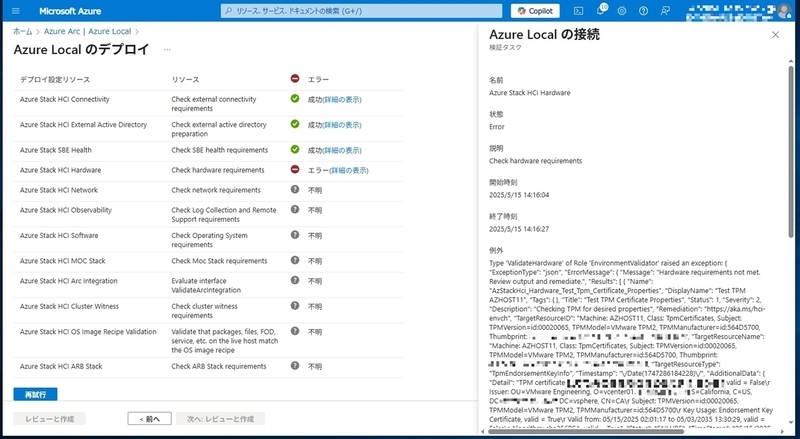800x439 pixels.
Task: Click 次へ: レビューと作成 button
Action: (220, 419)
